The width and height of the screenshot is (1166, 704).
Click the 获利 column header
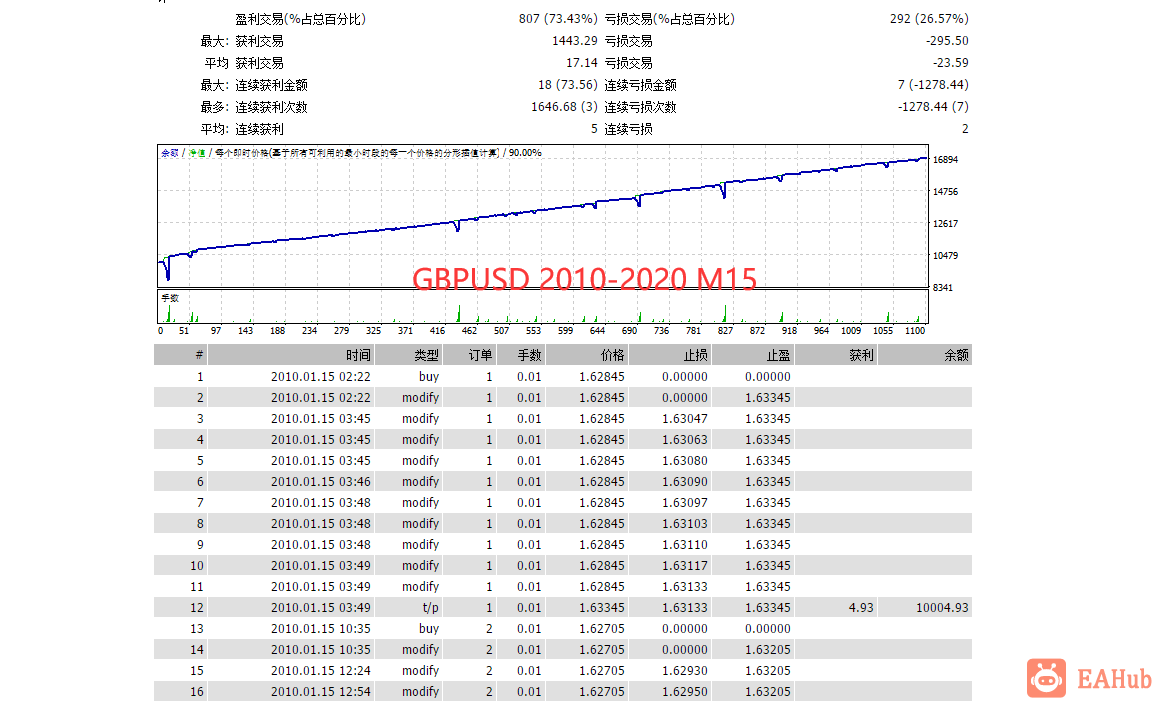[861, 355]
